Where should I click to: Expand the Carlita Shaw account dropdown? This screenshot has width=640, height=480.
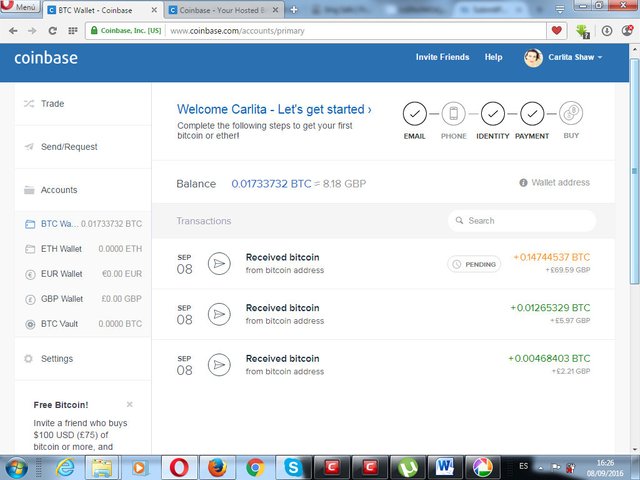[x=575, y=57]
